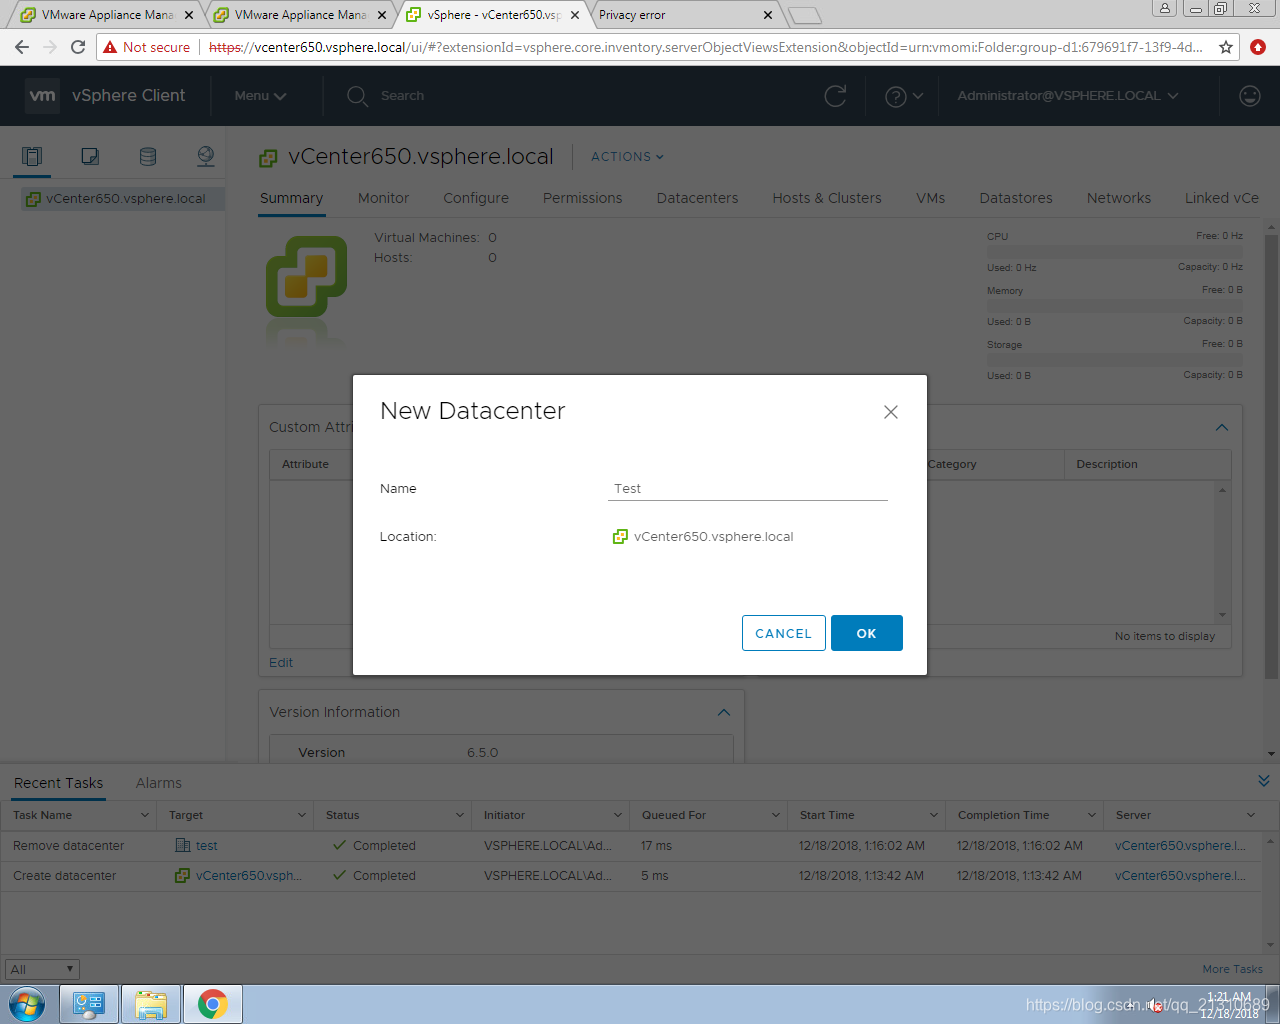Screen dimensions: 1280x1024
Task: Switch to the VMs tab
Action: point(930,198)
